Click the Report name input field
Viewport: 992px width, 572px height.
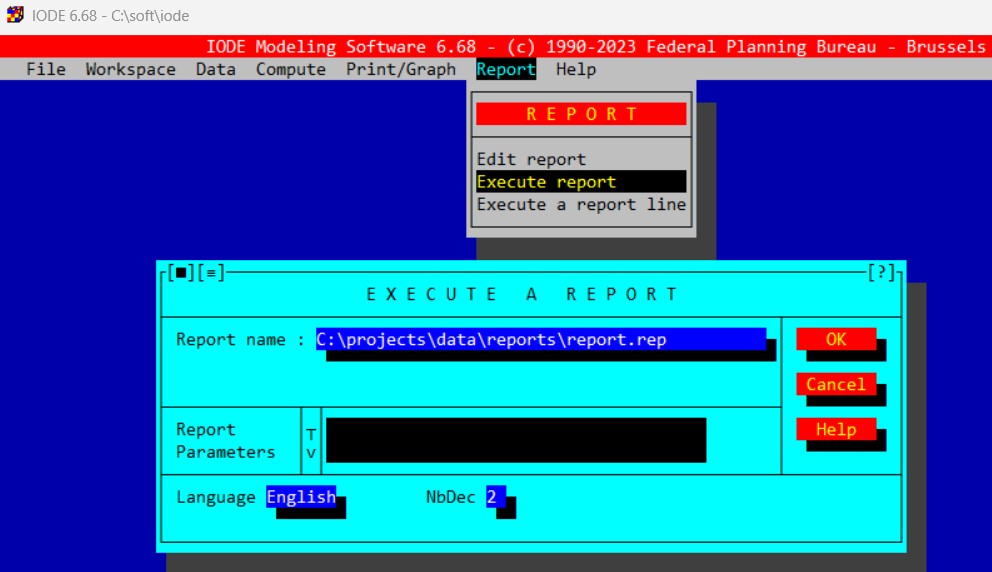pyautogui.click(x=541, y=339)
